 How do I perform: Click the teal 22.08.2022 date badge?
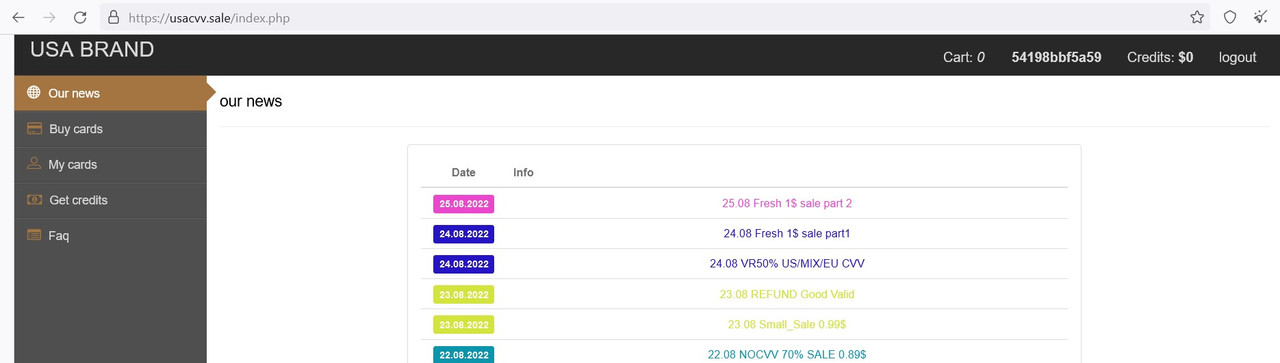click(463, 354)
